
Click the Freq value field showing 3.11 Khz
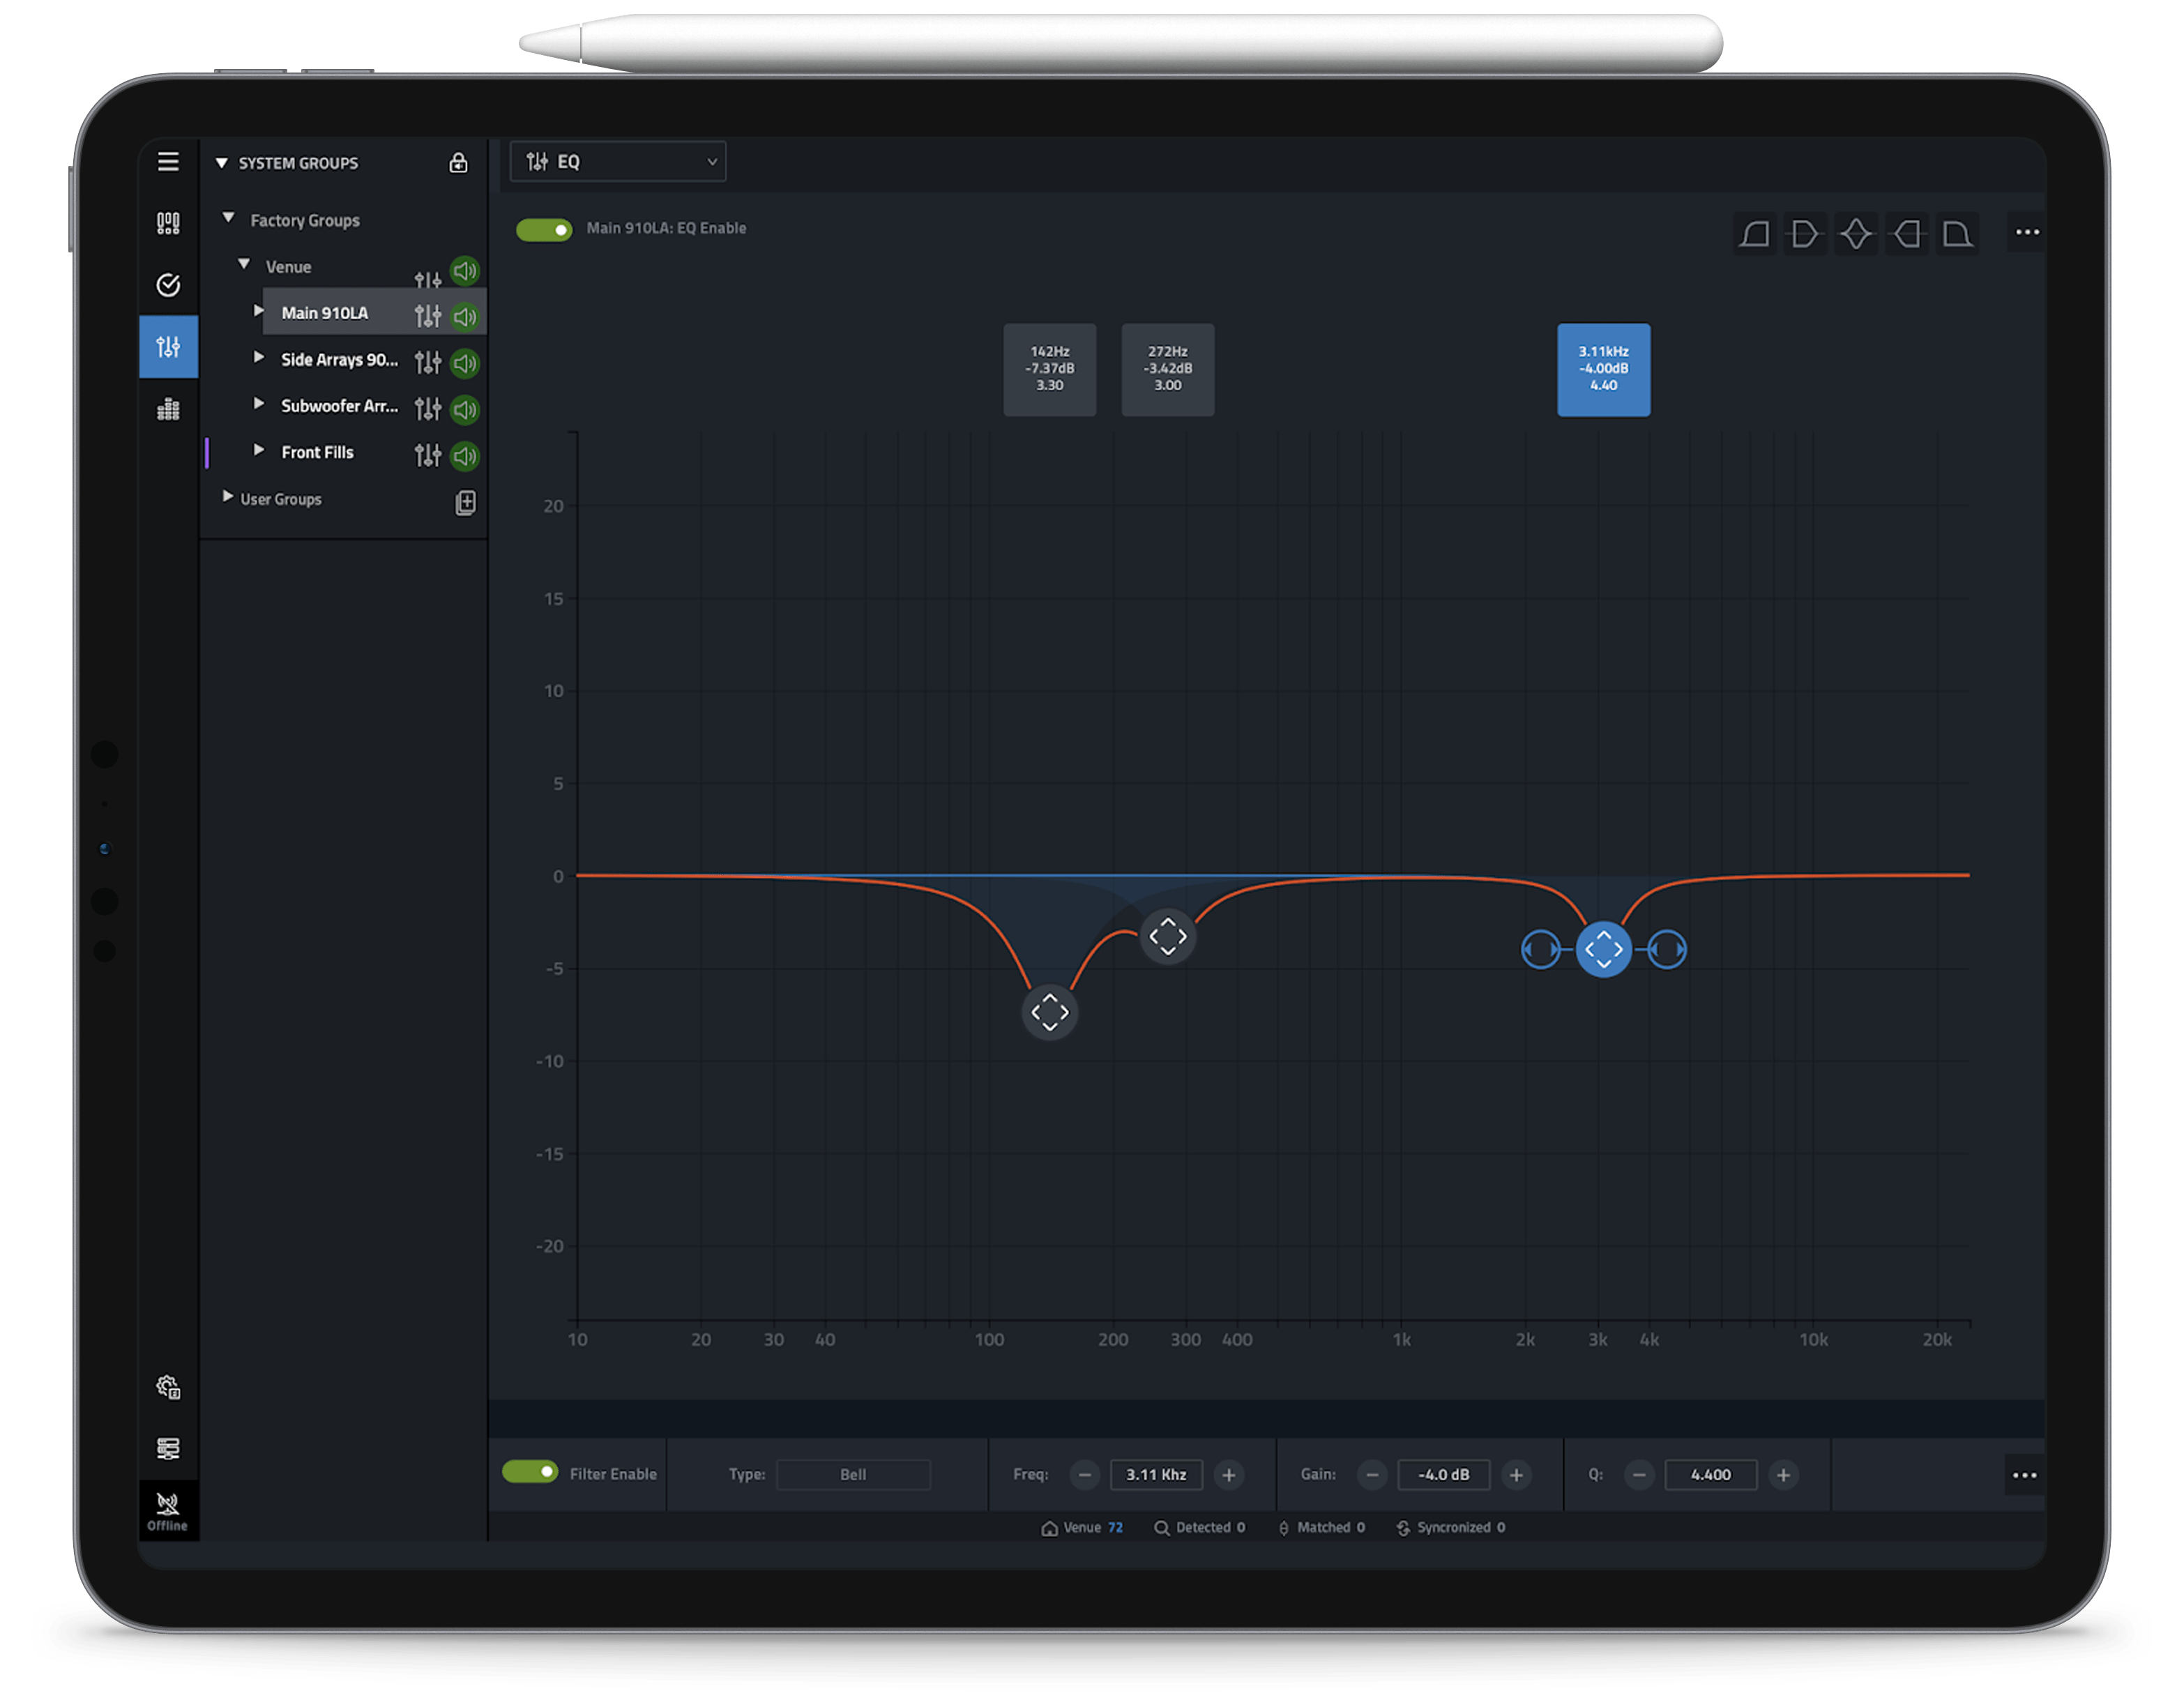click(1156, 1474)
